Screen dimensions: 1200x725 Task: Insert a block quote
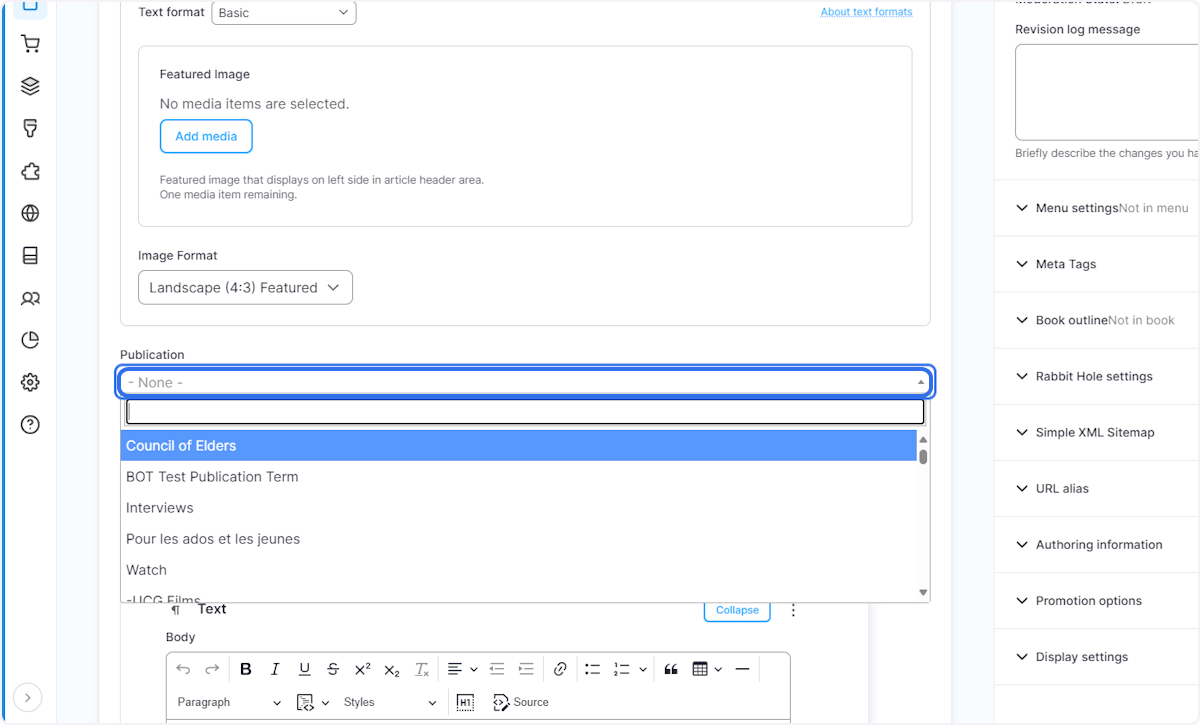(671, 669)
